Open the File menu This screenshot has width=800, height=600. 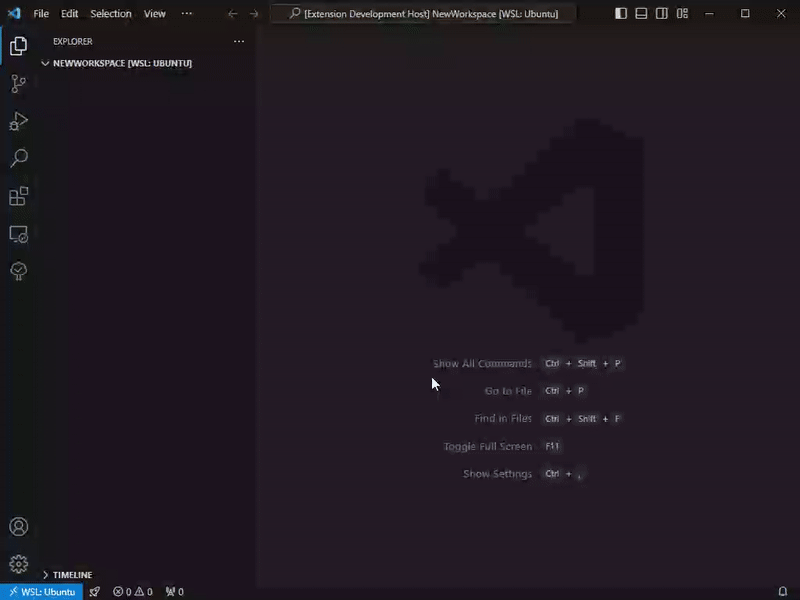click(41, 14)
